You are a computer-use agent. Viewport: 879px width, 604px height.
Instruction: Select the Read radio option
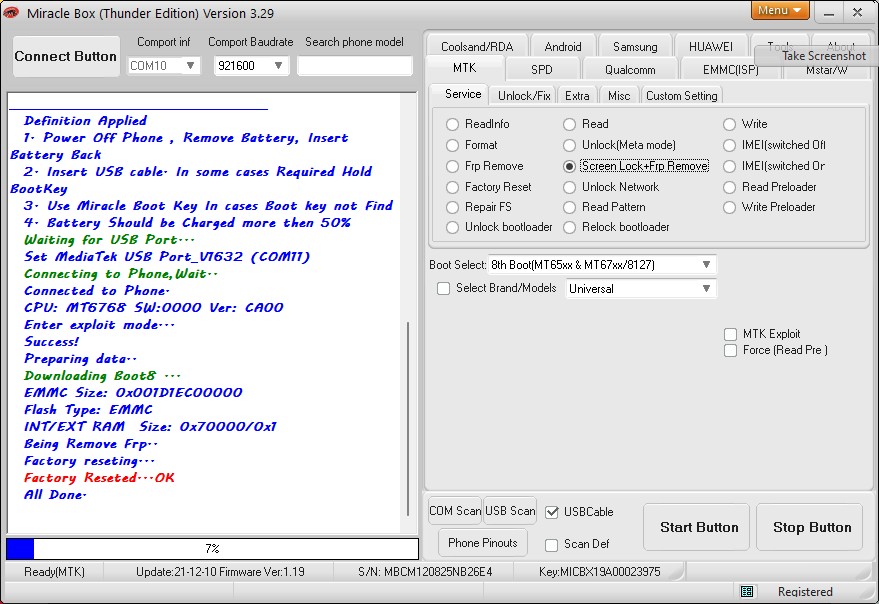click(570, 124)
